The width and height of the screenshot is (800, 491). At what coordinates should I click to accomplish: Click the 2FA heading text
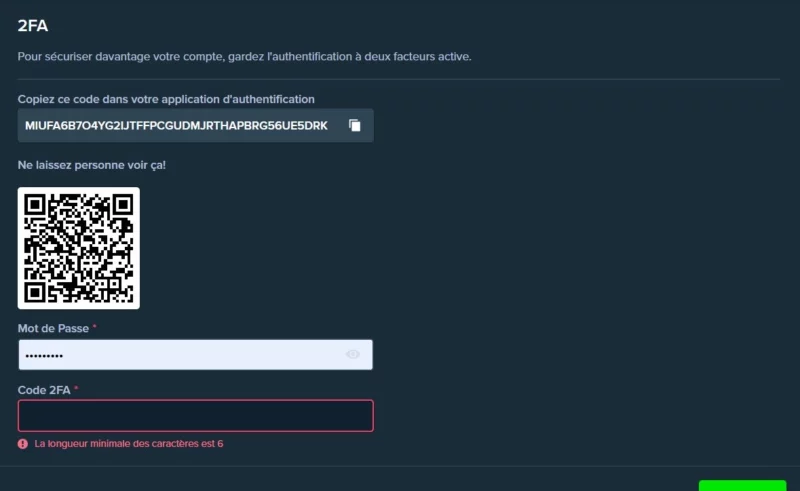pyautogui.click(x=33, y=26)
